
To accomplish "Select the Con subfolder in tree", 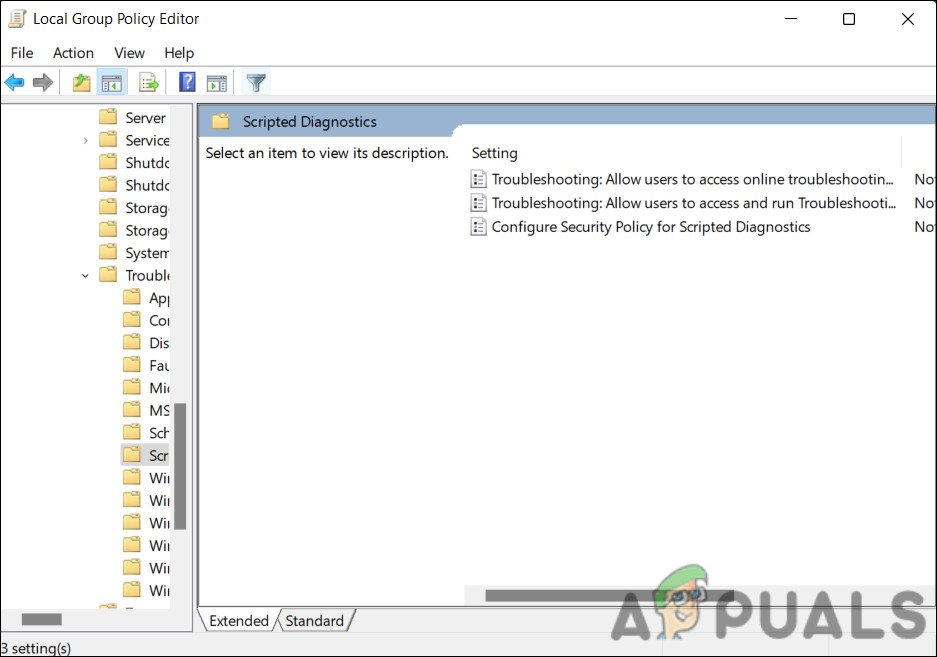I will [x=146, y=320].
